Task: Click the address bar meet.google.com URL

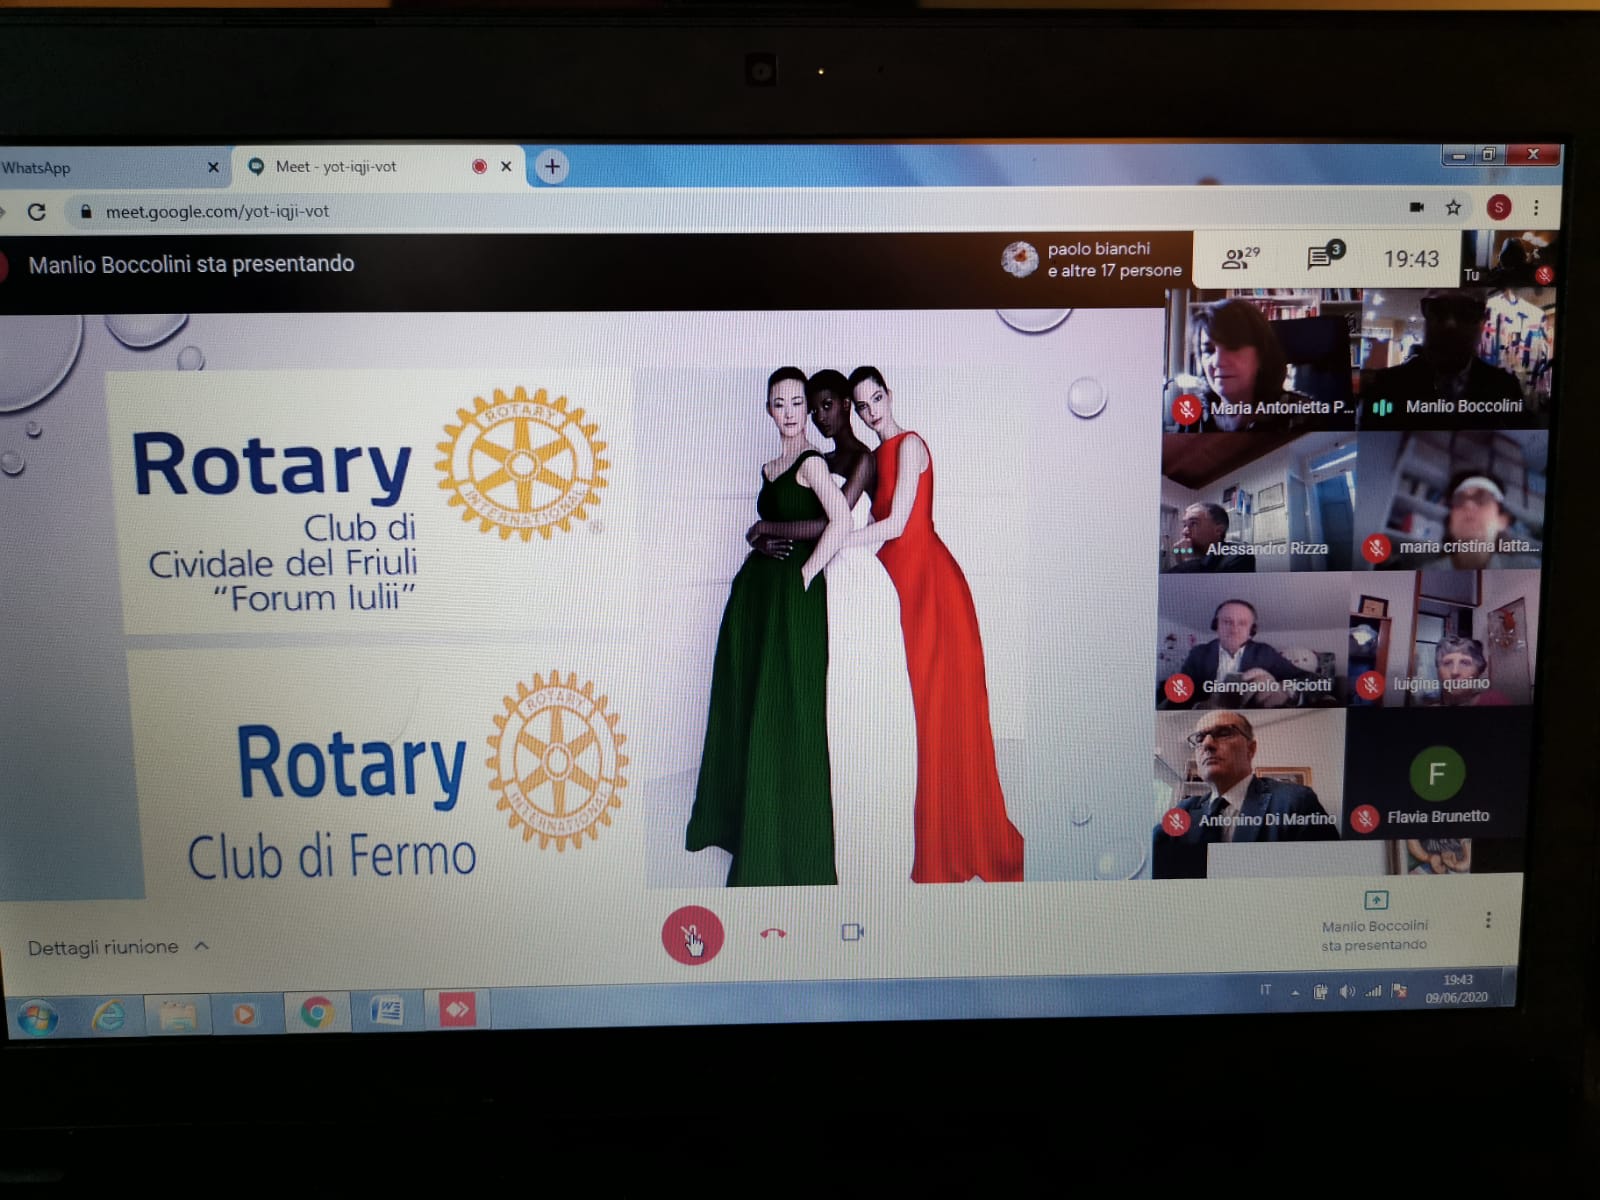Action: [217, 211]
